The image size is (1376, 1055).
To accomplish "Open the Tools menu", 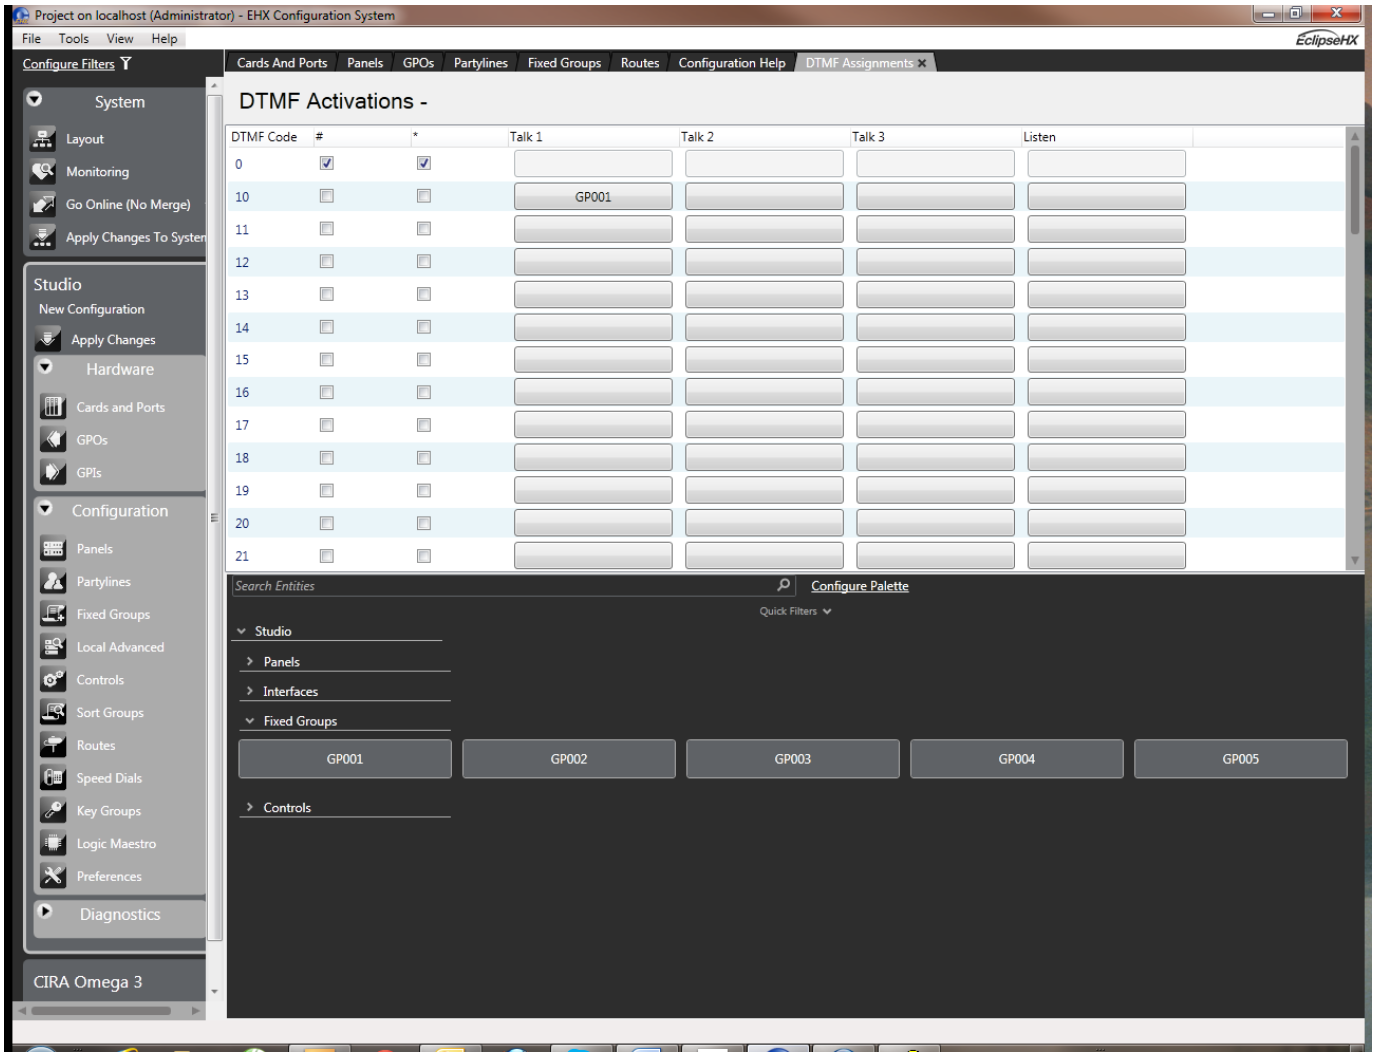I will tap(73, 39).
